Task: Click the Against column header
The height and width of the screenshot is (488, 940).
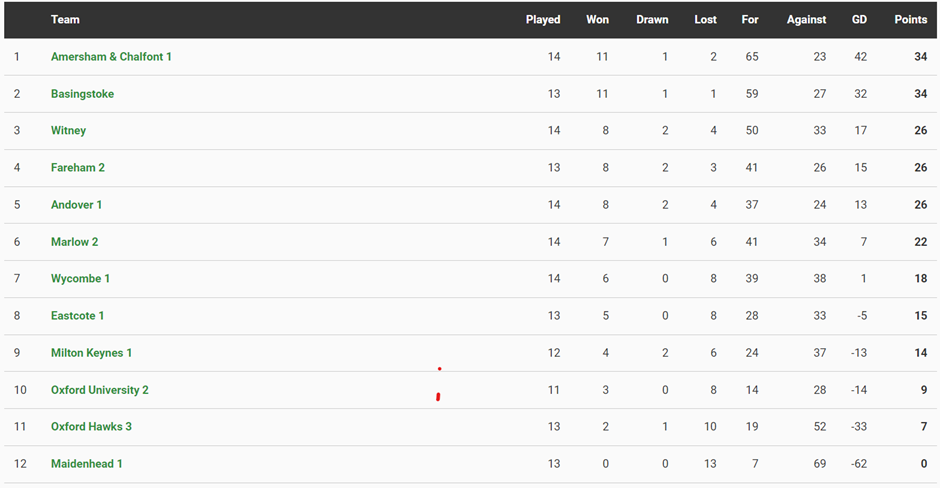Action: [806, 20]
